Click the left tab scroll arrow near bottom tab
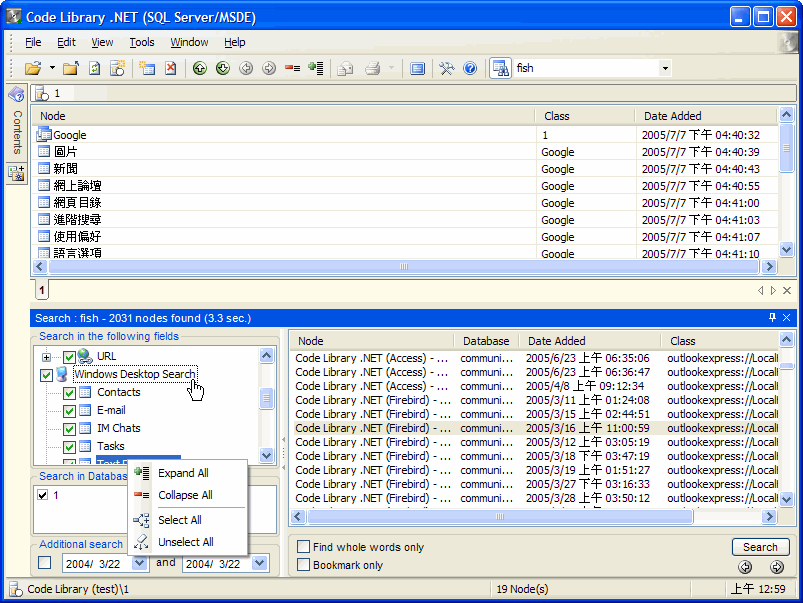This screenshot has height=603, width=803. 760,290
